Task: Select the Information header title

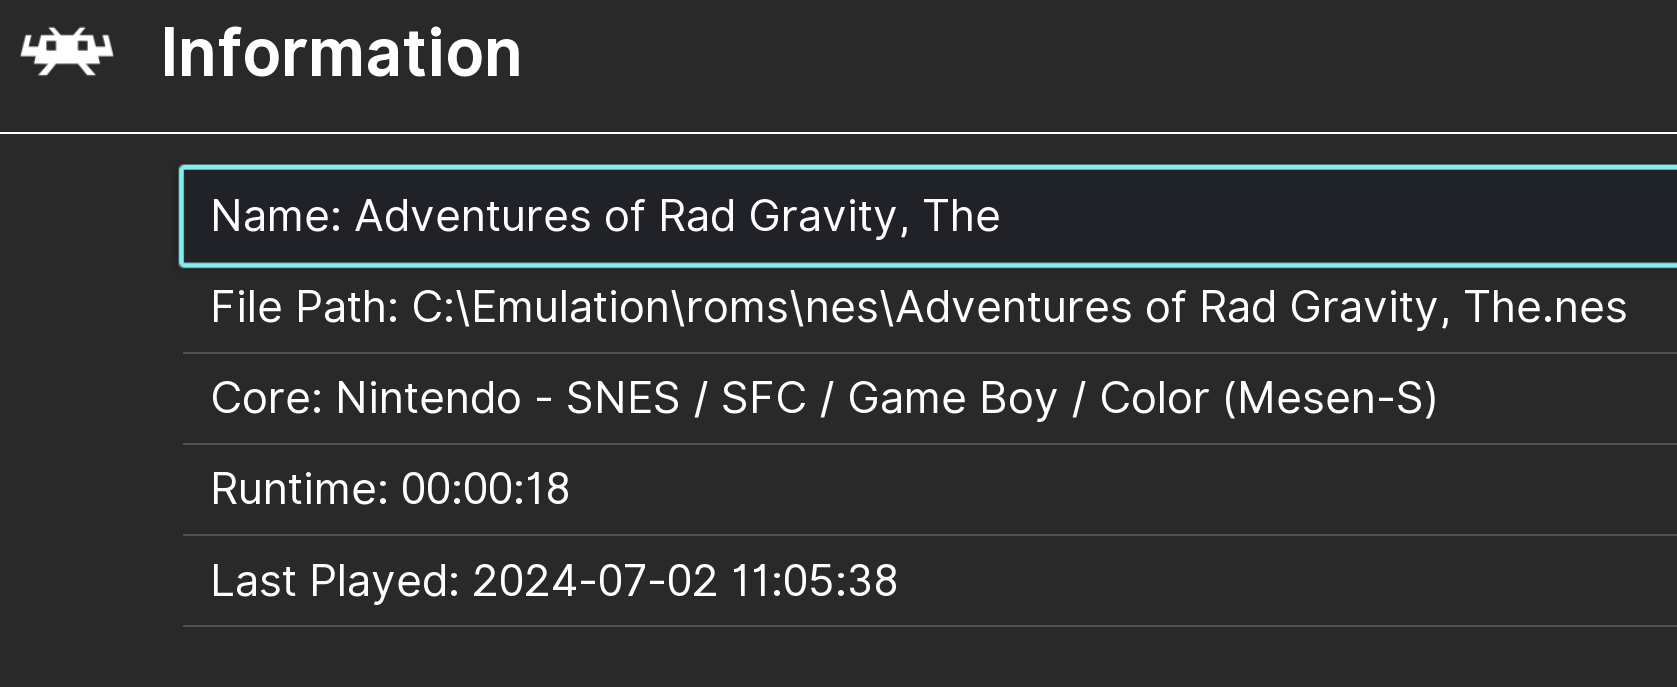Action: (x=341, y=53)
